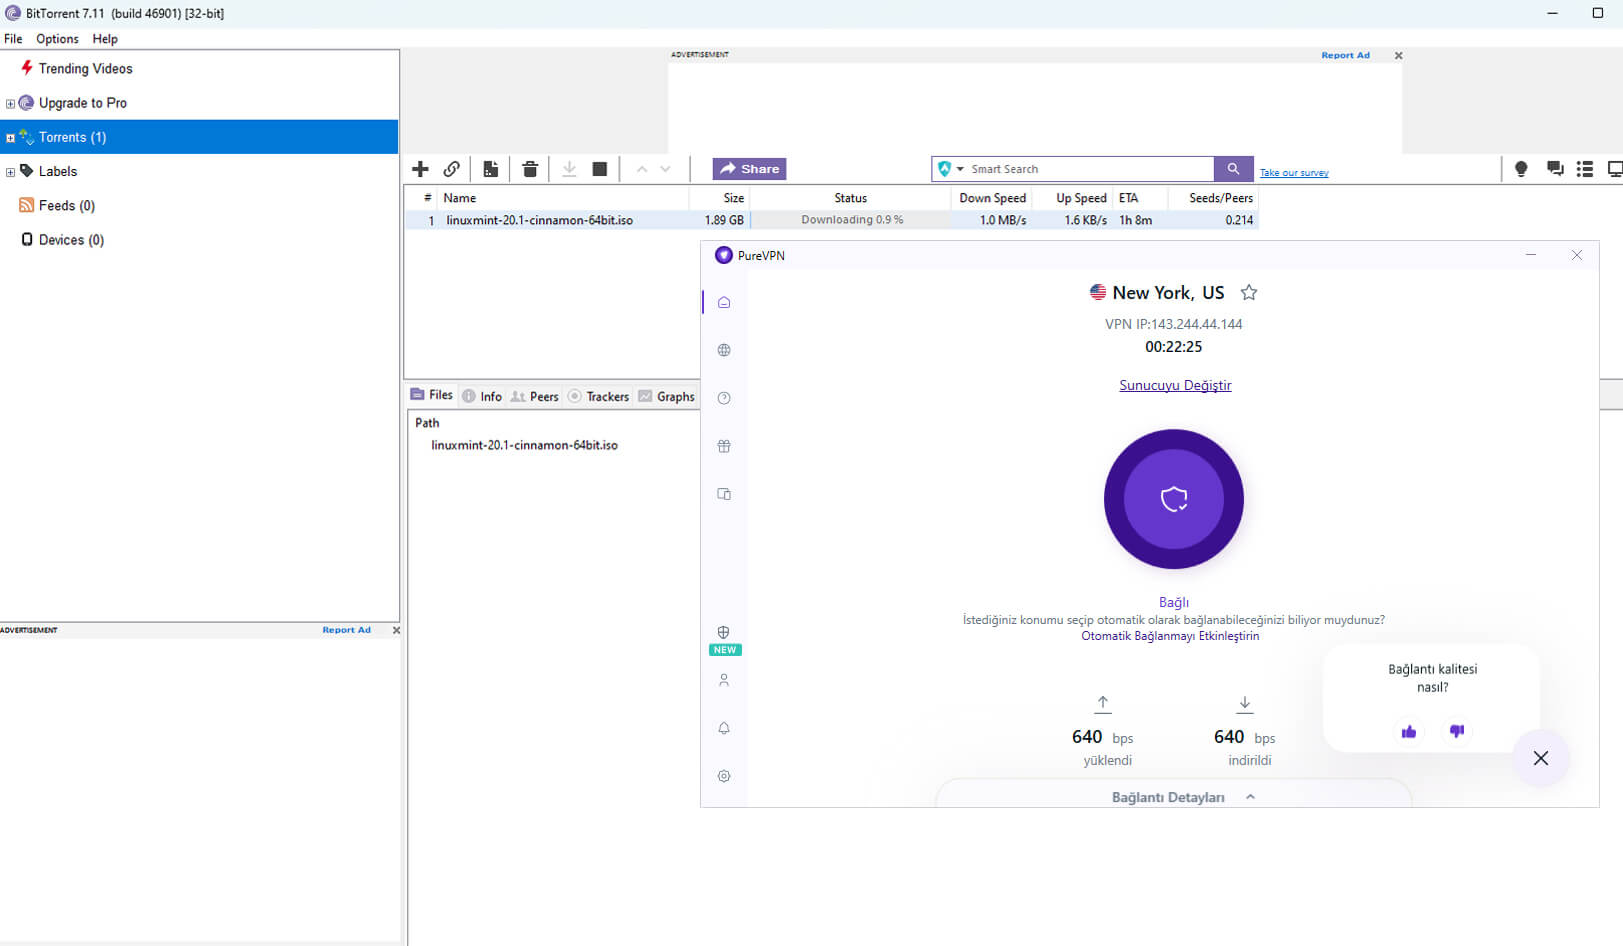Sort torrents by Status column header
Screen dimensions: 1623x946
tap(851, 198)
